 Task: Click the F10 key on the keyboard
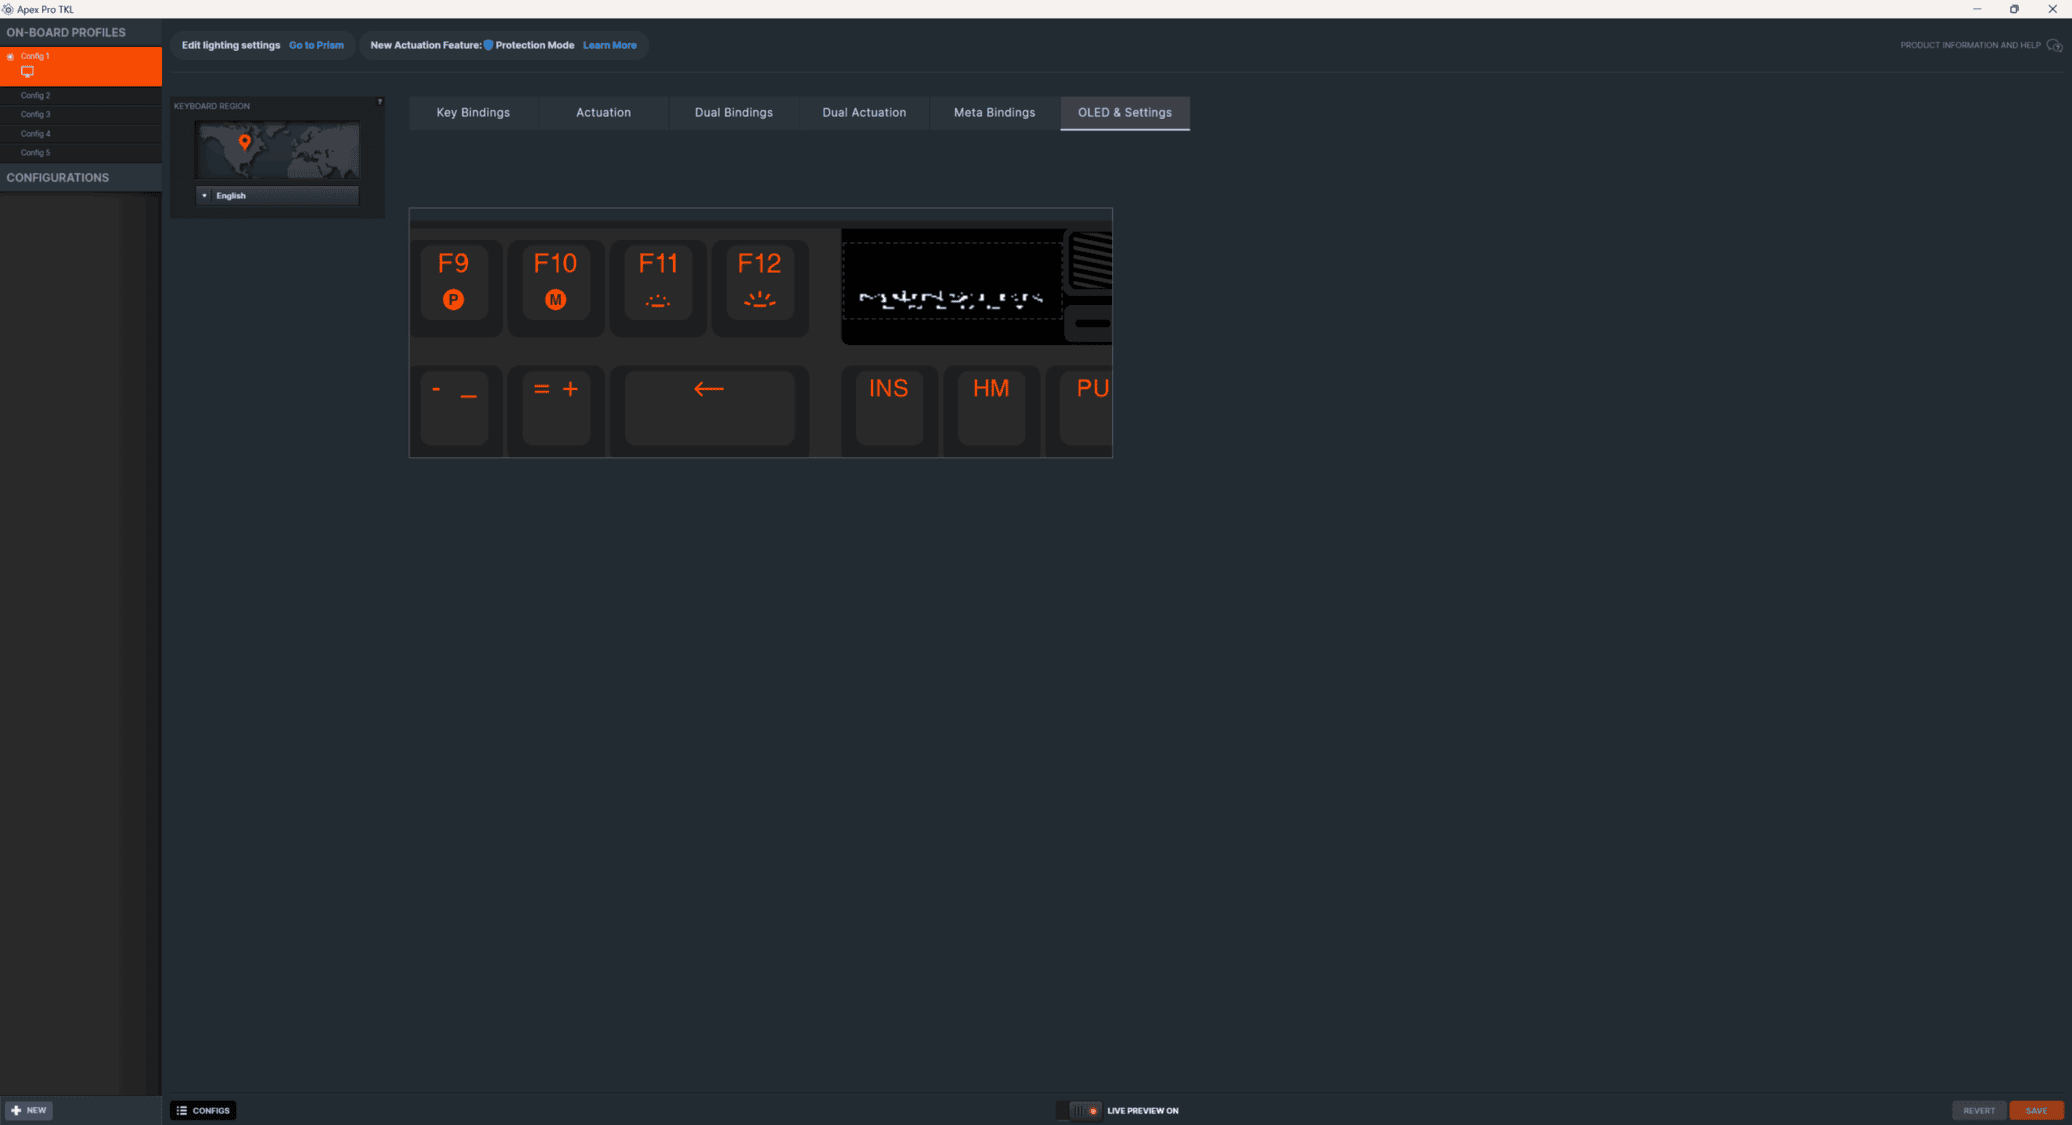tap(556, 286)
